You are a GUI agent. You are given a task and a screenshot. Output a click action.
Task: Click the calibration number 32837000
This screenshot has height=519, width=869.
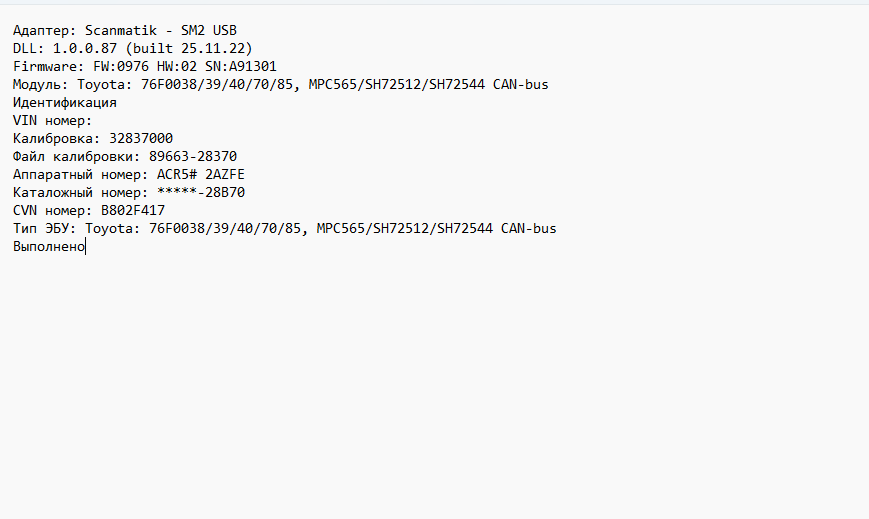click(137, 138)
